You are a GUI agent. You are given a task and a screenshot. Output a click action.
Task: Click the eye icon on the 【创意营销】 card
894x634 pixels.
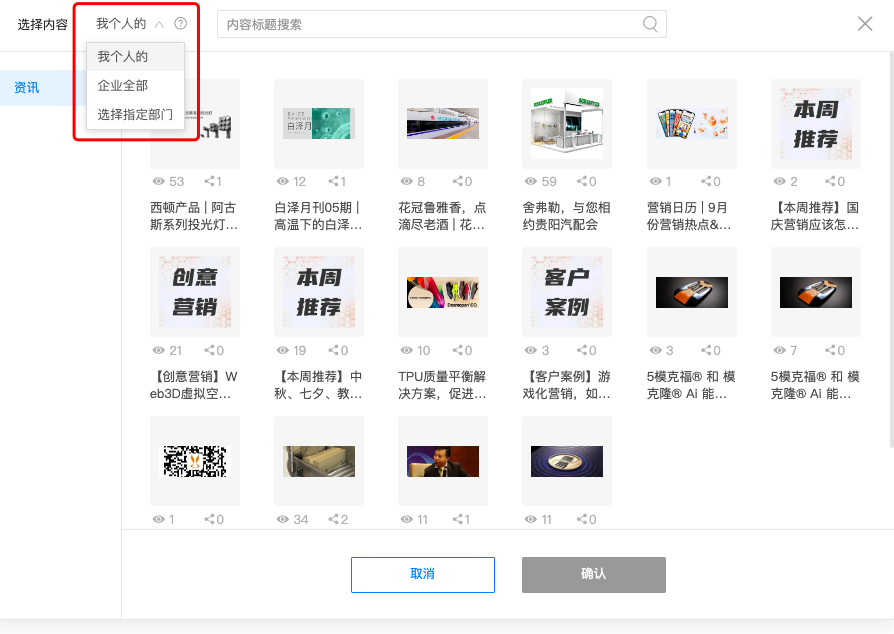click(159, 350)
